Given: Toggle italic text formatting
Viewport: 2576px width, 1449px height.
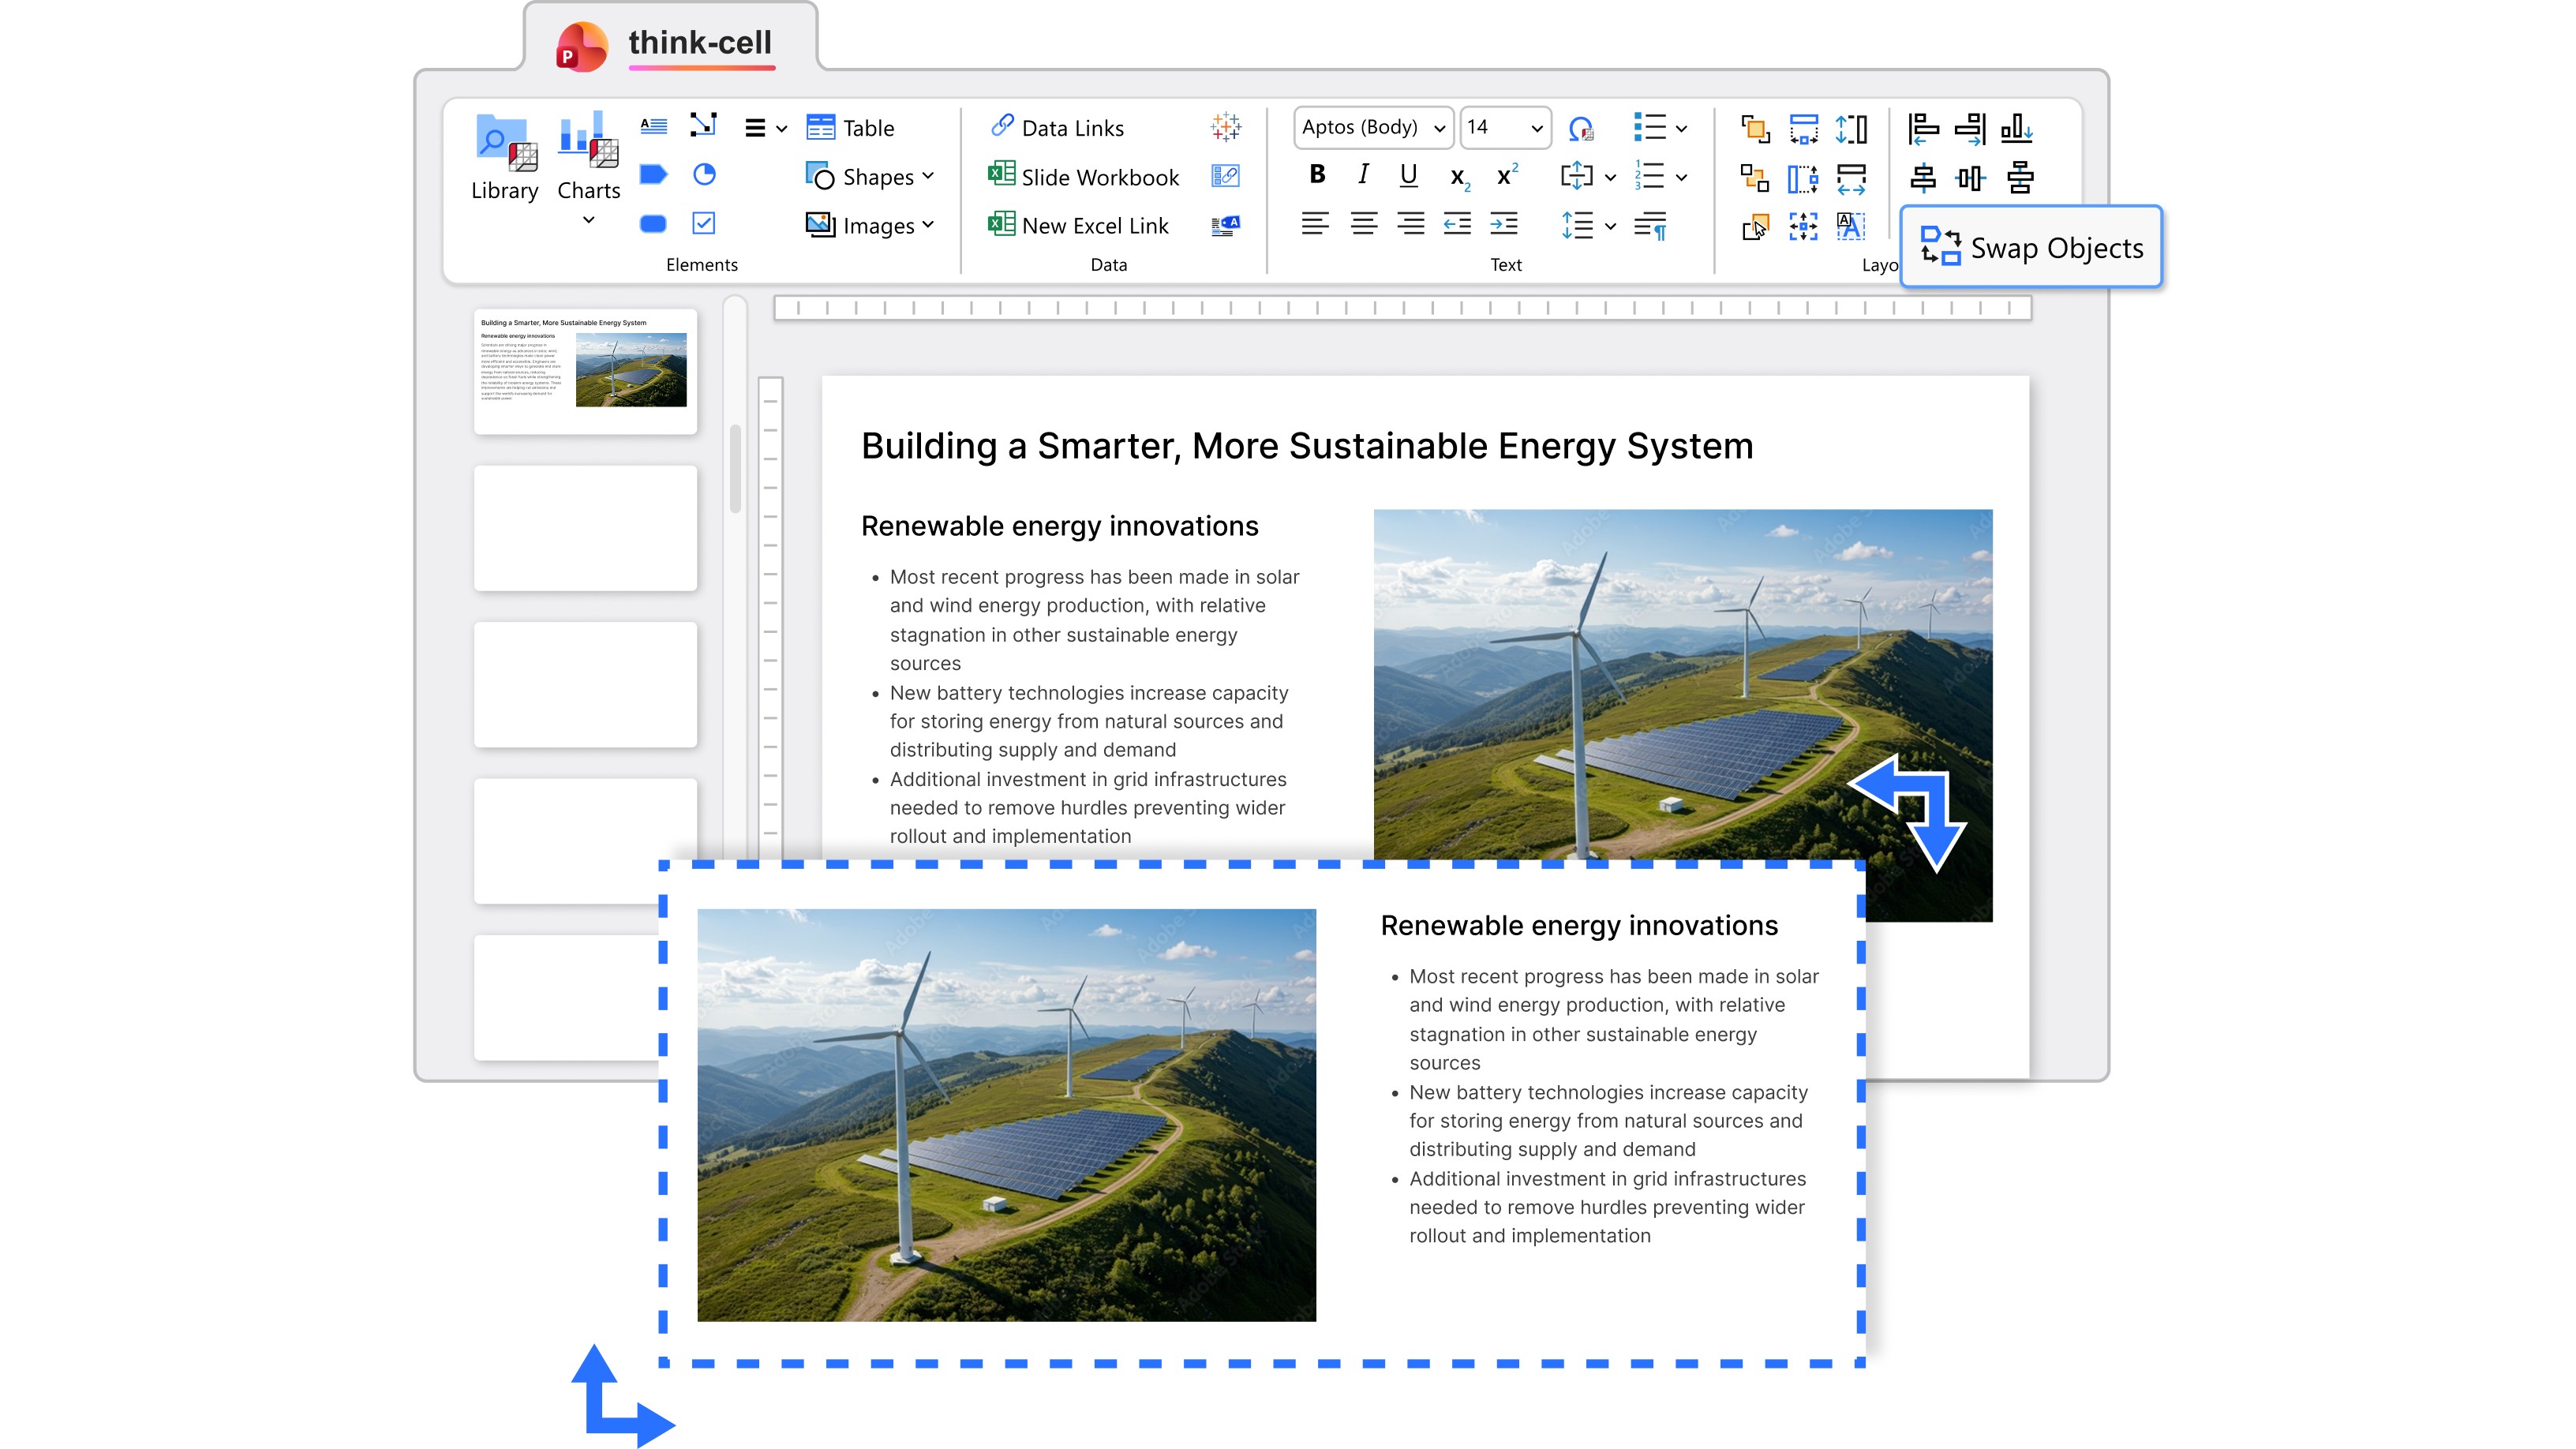Looking at the screenshot, I should (x=1363, y=175).
